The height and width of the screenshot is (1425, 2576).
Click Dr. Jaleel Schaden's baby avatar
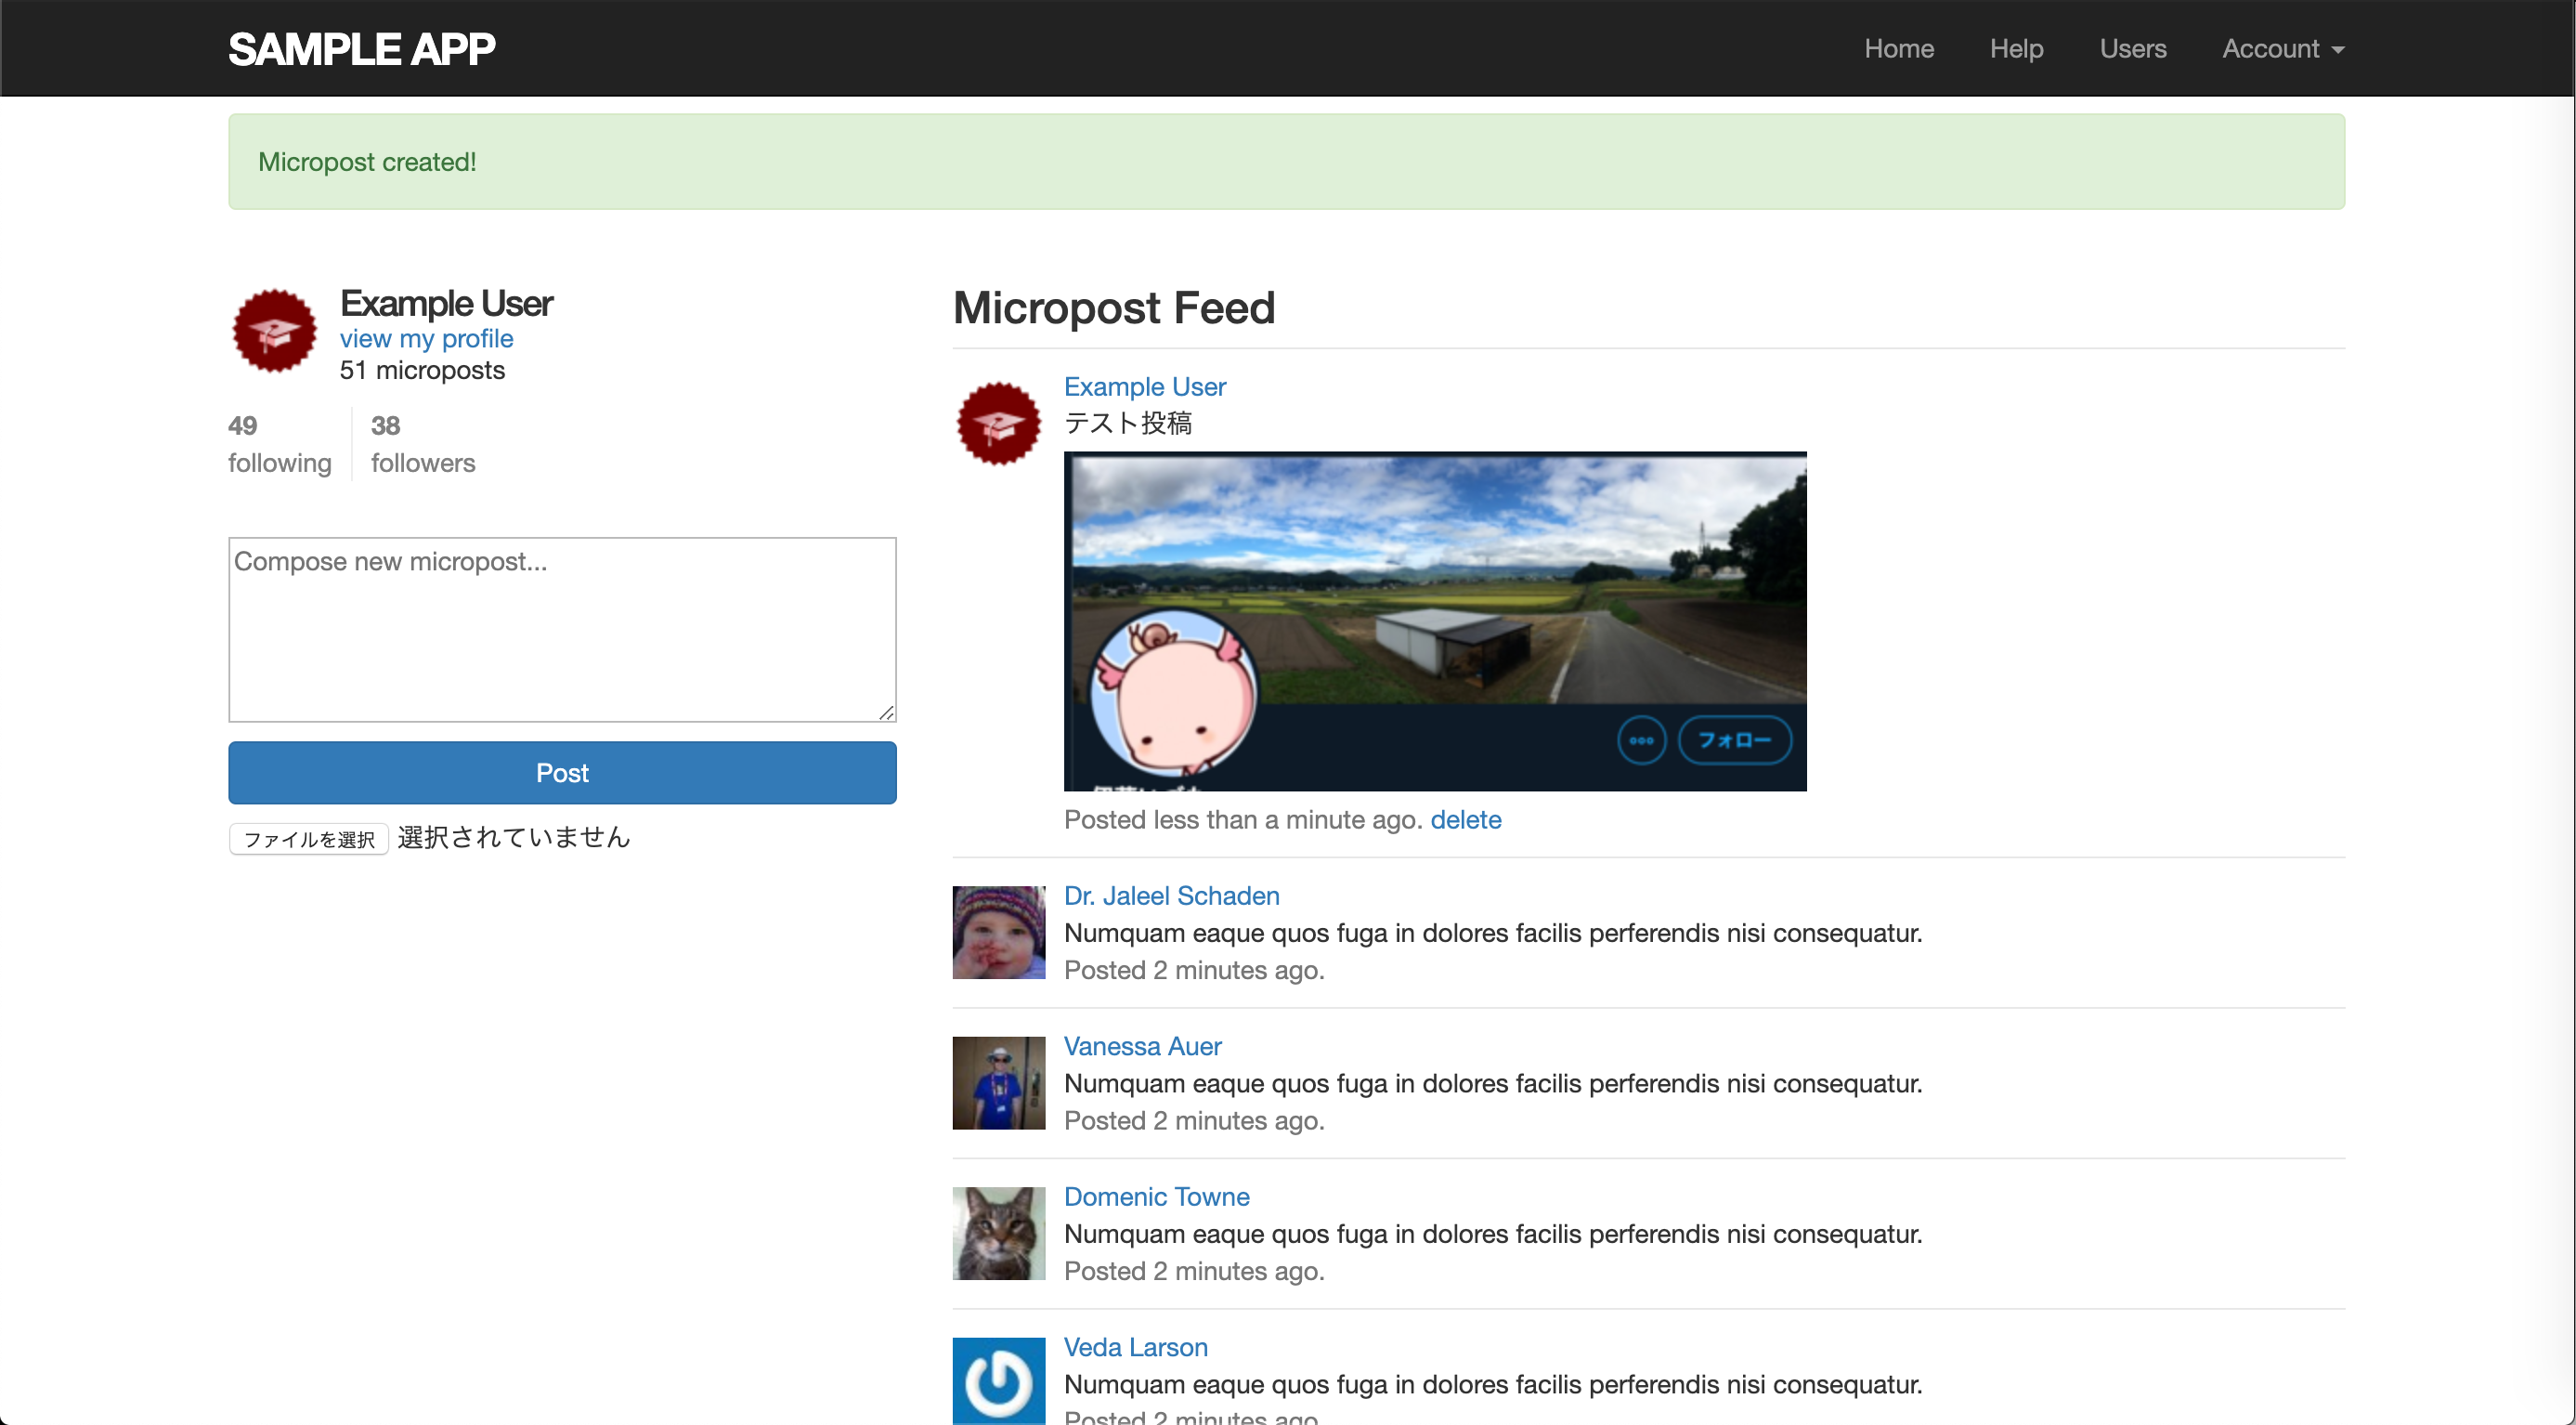(x=998, y=932)
